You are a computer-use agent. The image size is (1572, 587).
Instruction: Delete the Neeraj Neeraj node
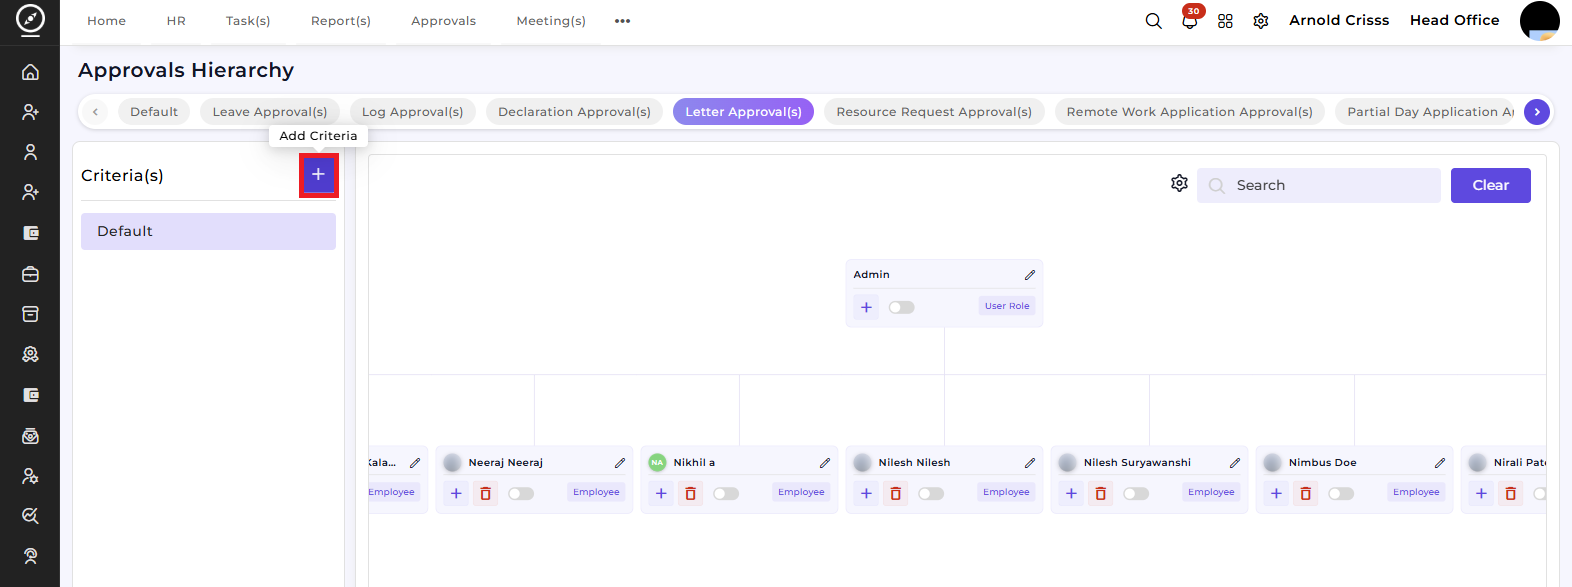pos(485,493)
